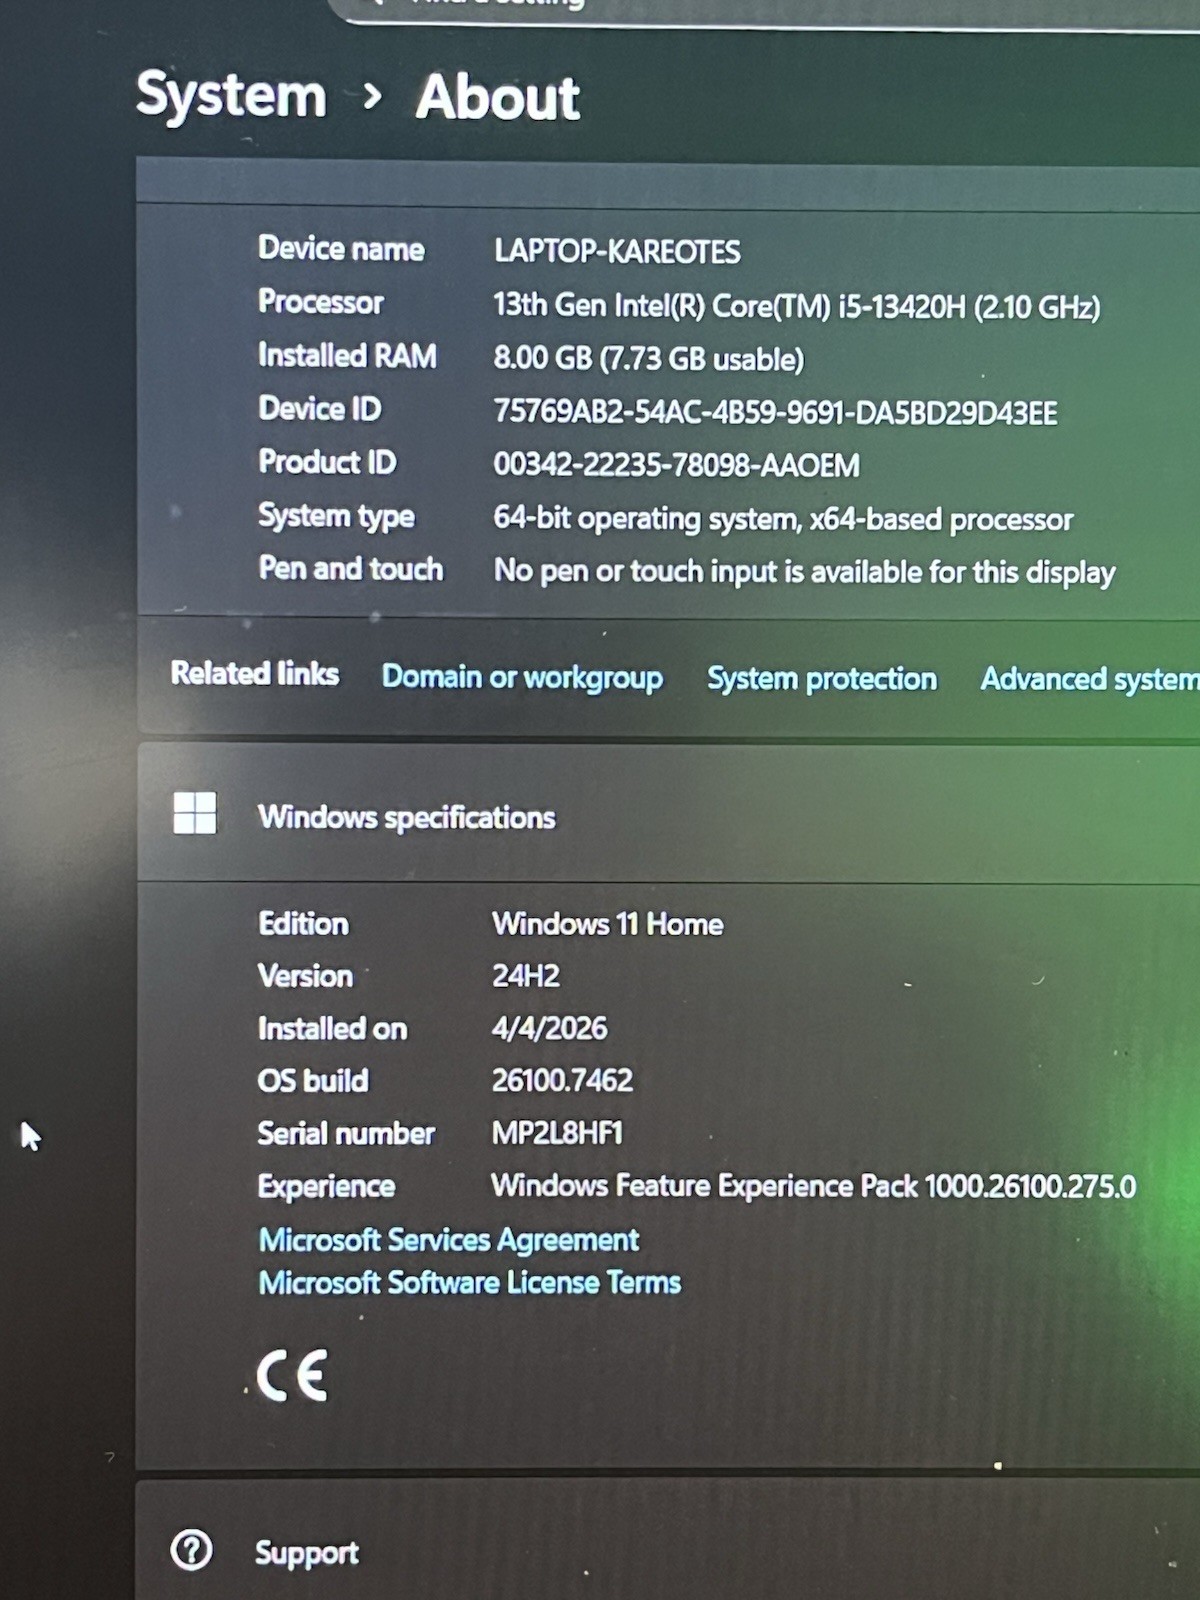1200x1600 pixels.
Task: Go back to System in the breadcrumb
Action: [x=231, y=95]
